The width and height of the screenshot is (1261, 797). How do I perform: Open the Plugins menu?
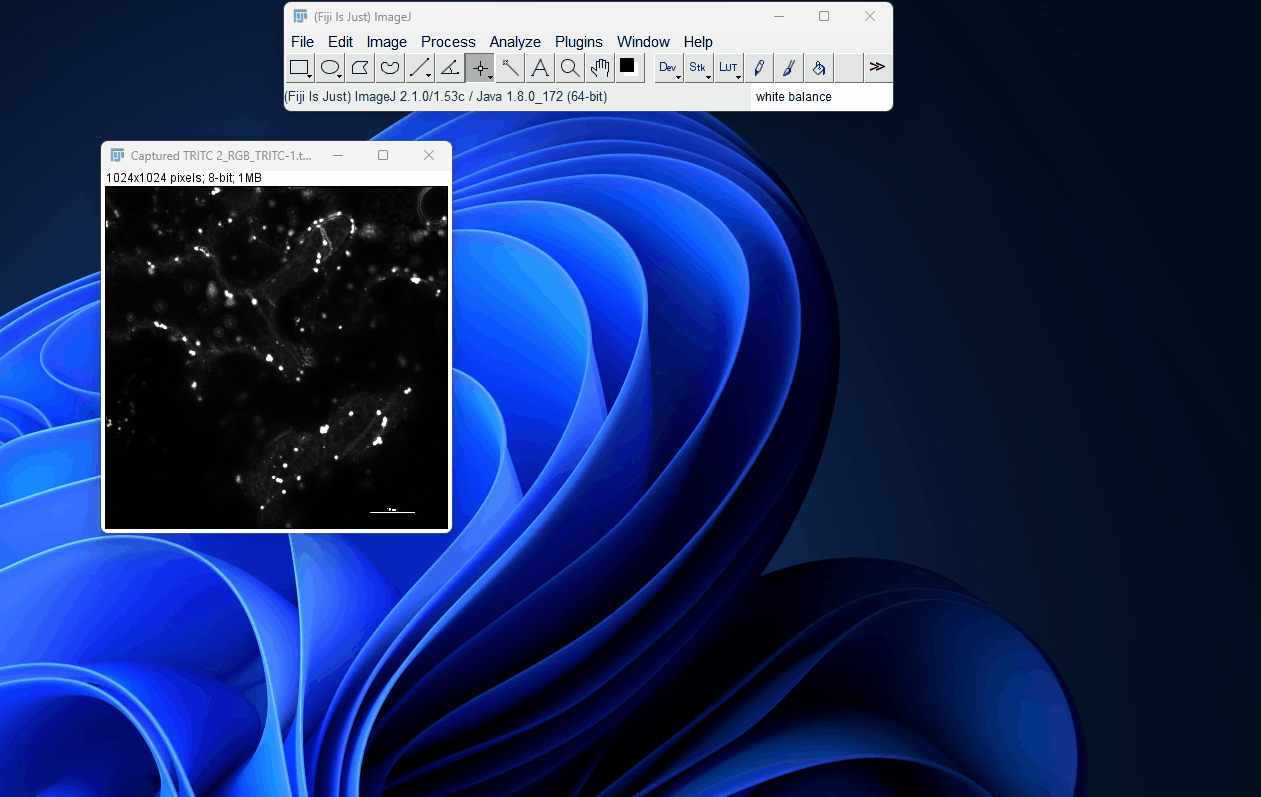click(579, 42)
